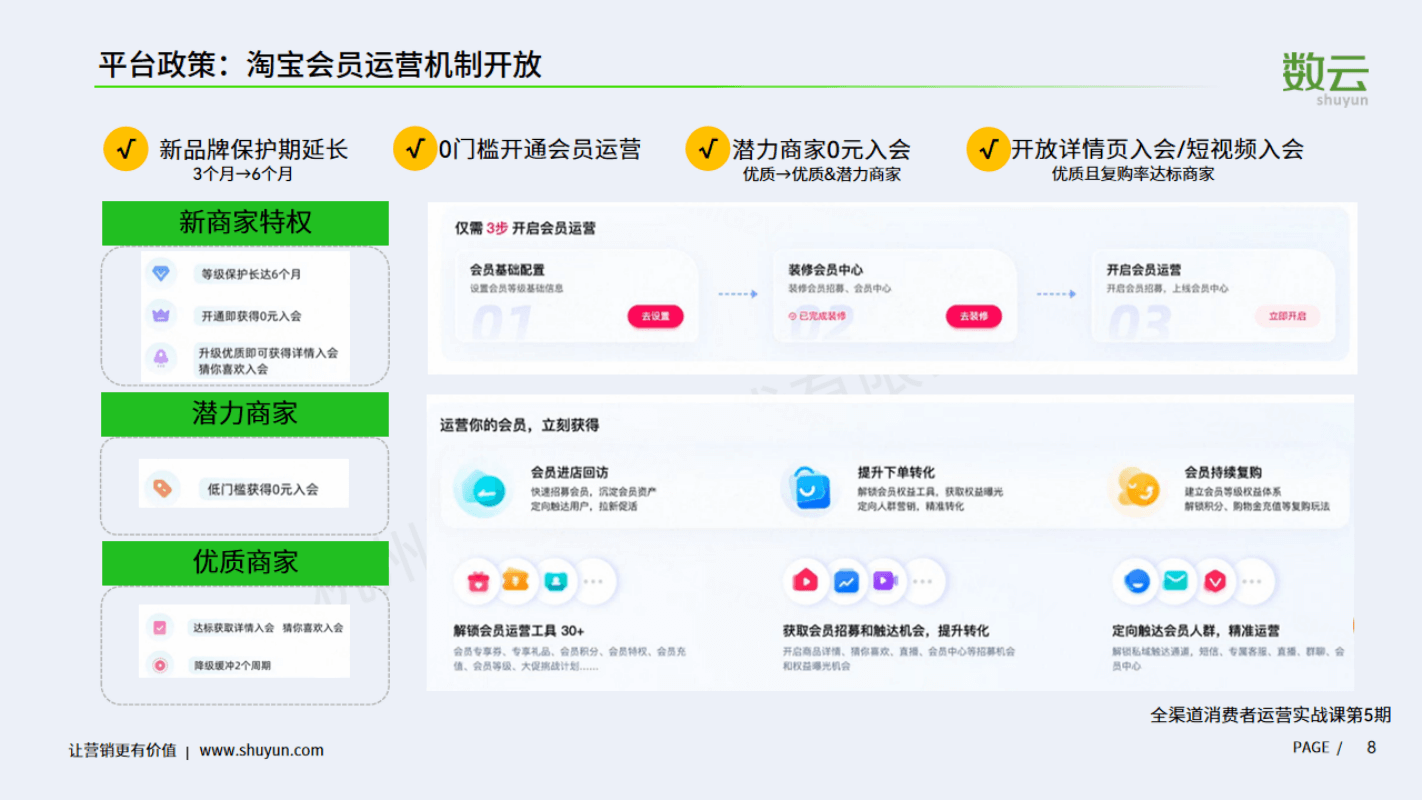Click the 优质且复购率达标商家 subtitle

coord(1133,174)
